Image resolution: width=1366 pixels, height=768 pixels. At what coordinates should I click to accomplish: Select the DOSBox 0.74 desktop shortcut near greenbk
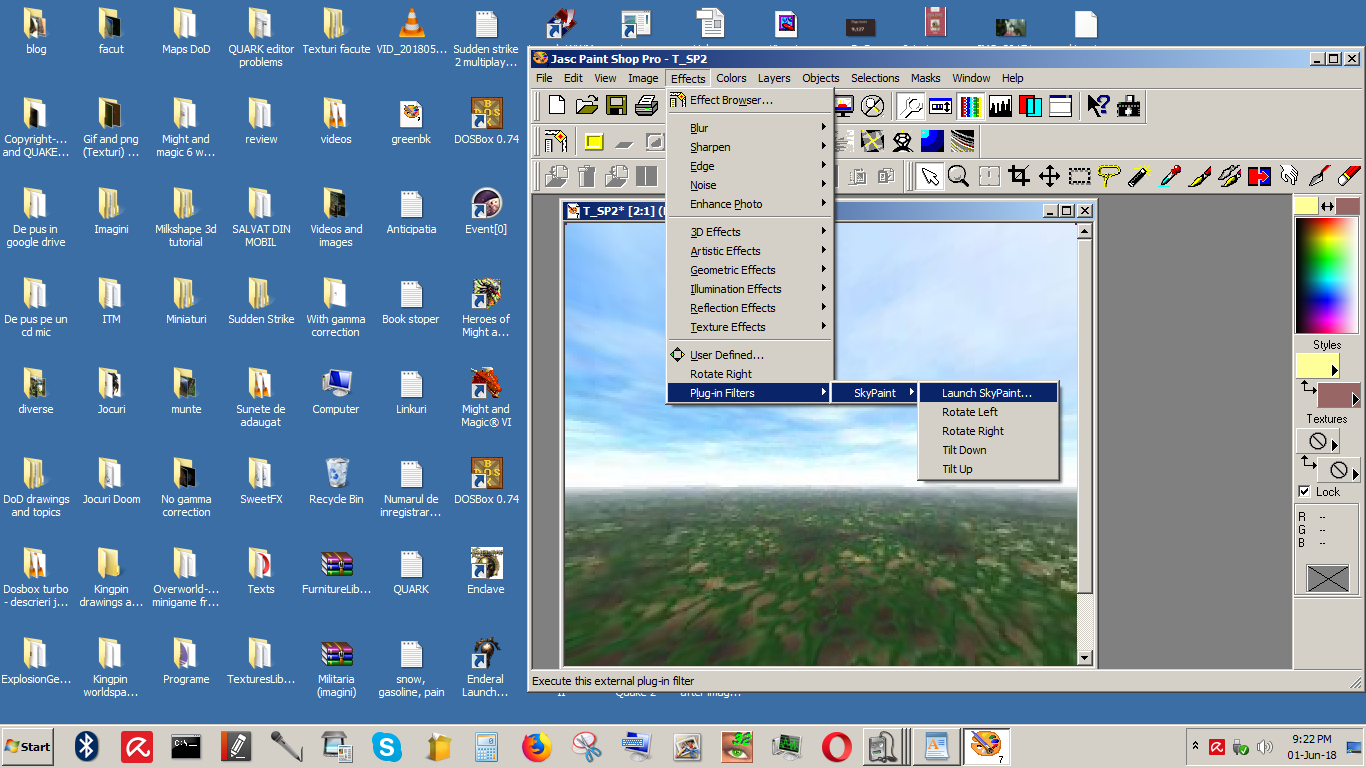coord(486,122)
